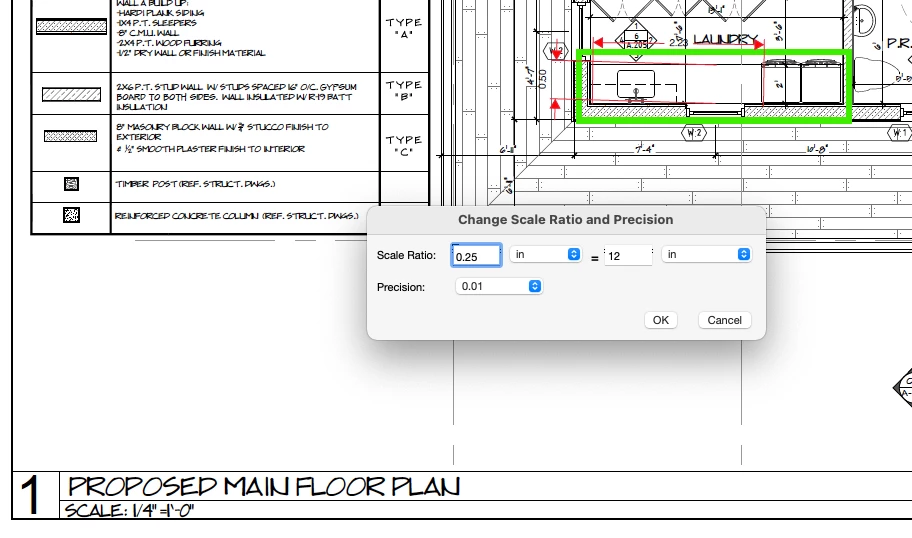Confirm the scale change with OK
Viewport: 912px width, 538px height.
tap(661, 320)
